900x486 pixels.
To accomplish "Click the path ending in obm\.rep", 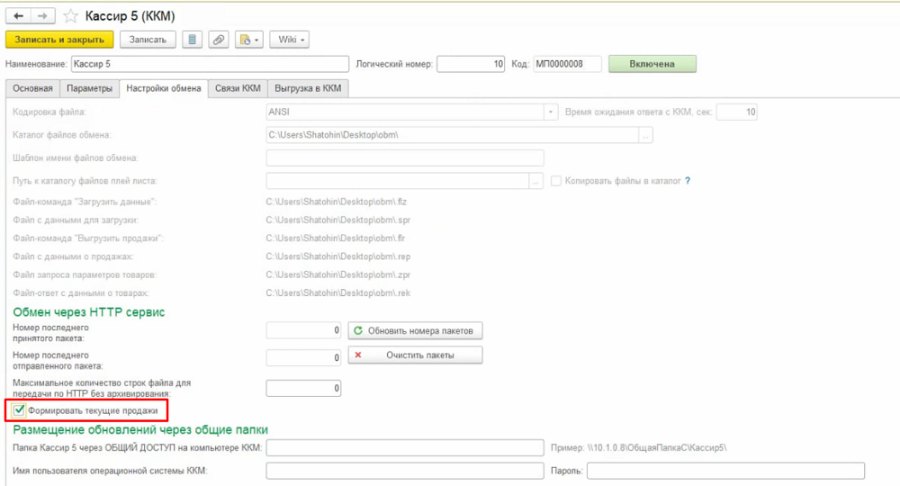I will [x=338, y=256].
